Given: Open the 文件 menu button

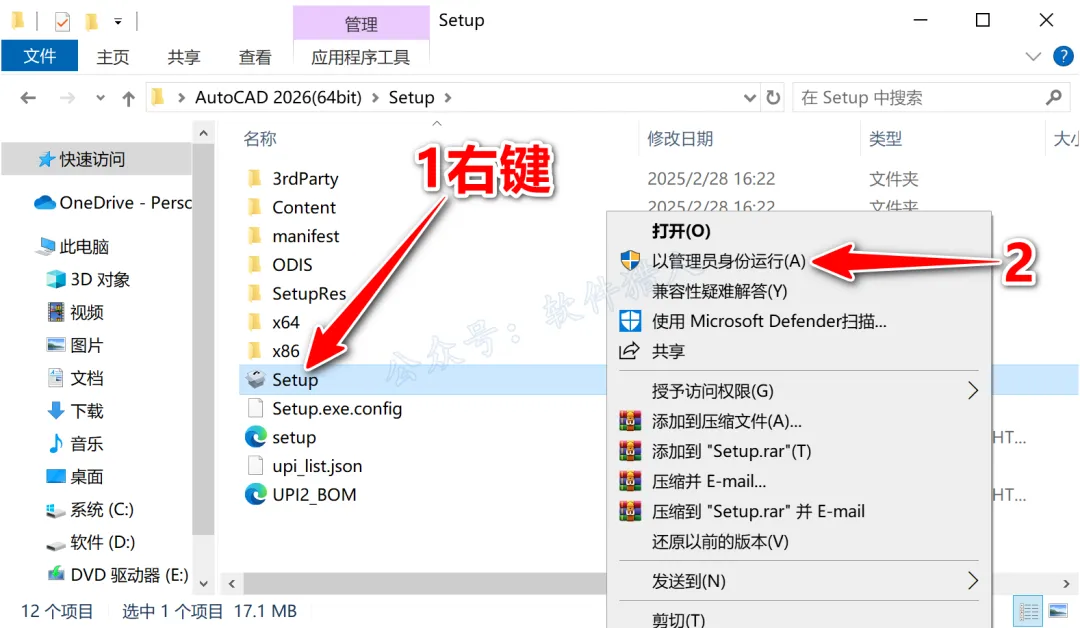Looking at the screenshot, I should 39,56.
